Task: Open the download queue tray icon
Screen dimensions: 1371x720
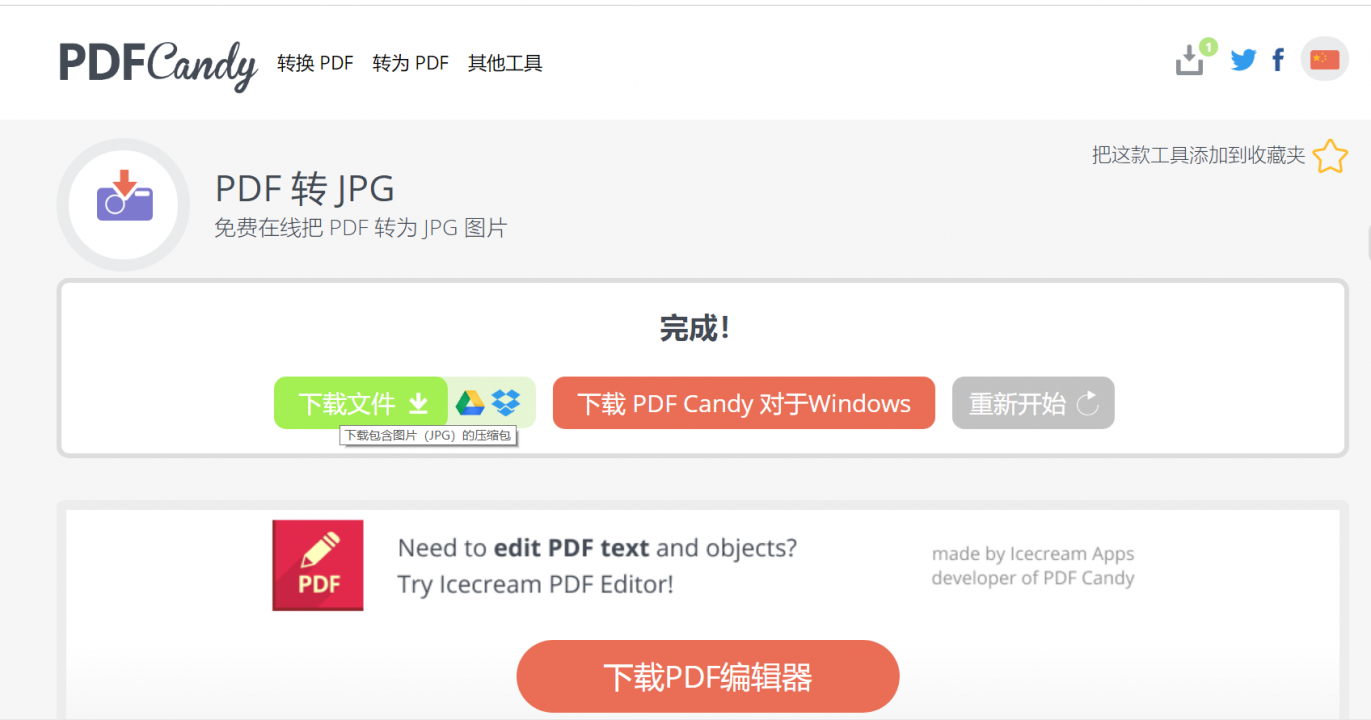Action: 1190,60
